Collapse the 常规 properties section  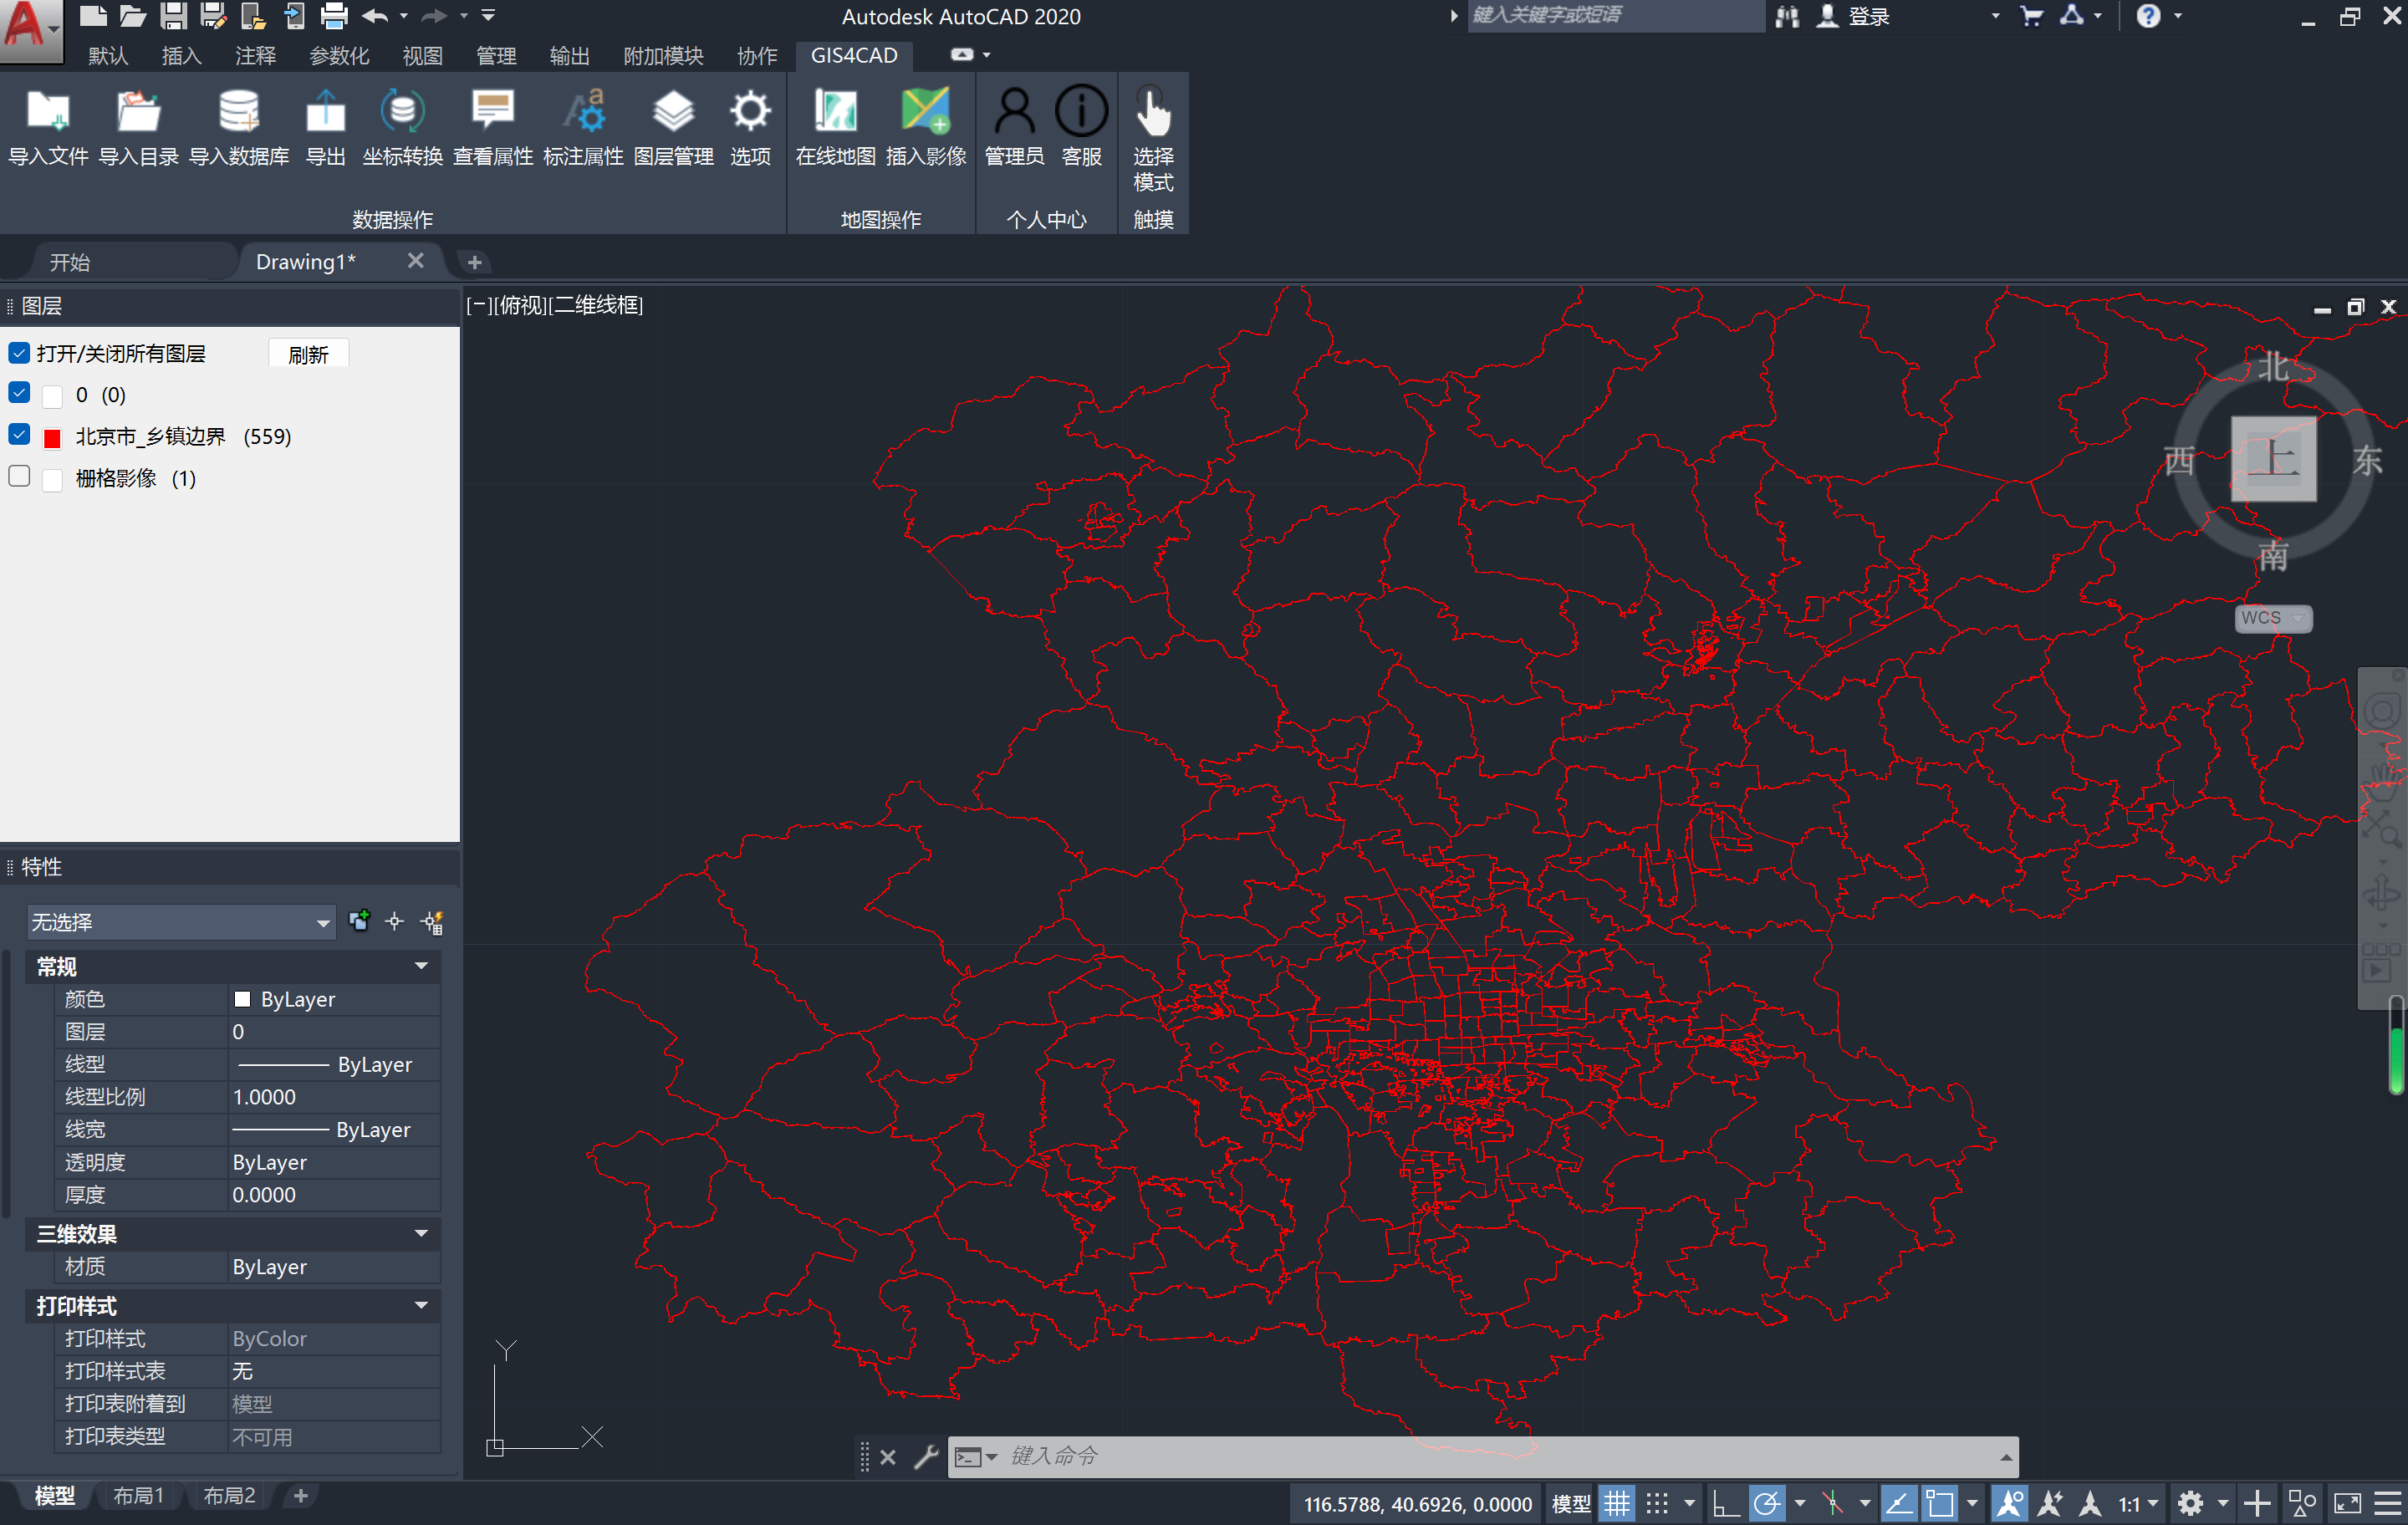coord(421,966)
